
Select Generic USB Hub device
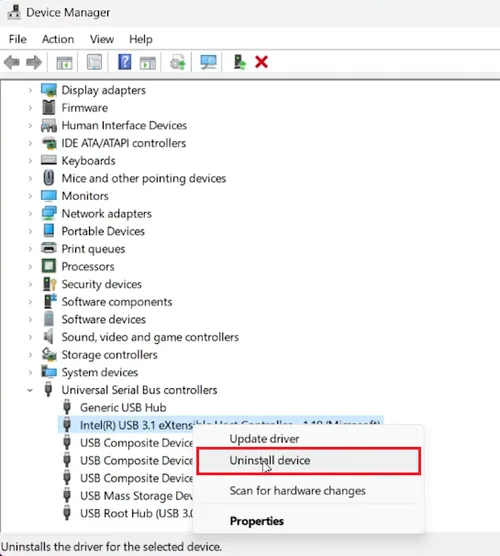click(x=123, y=407)
